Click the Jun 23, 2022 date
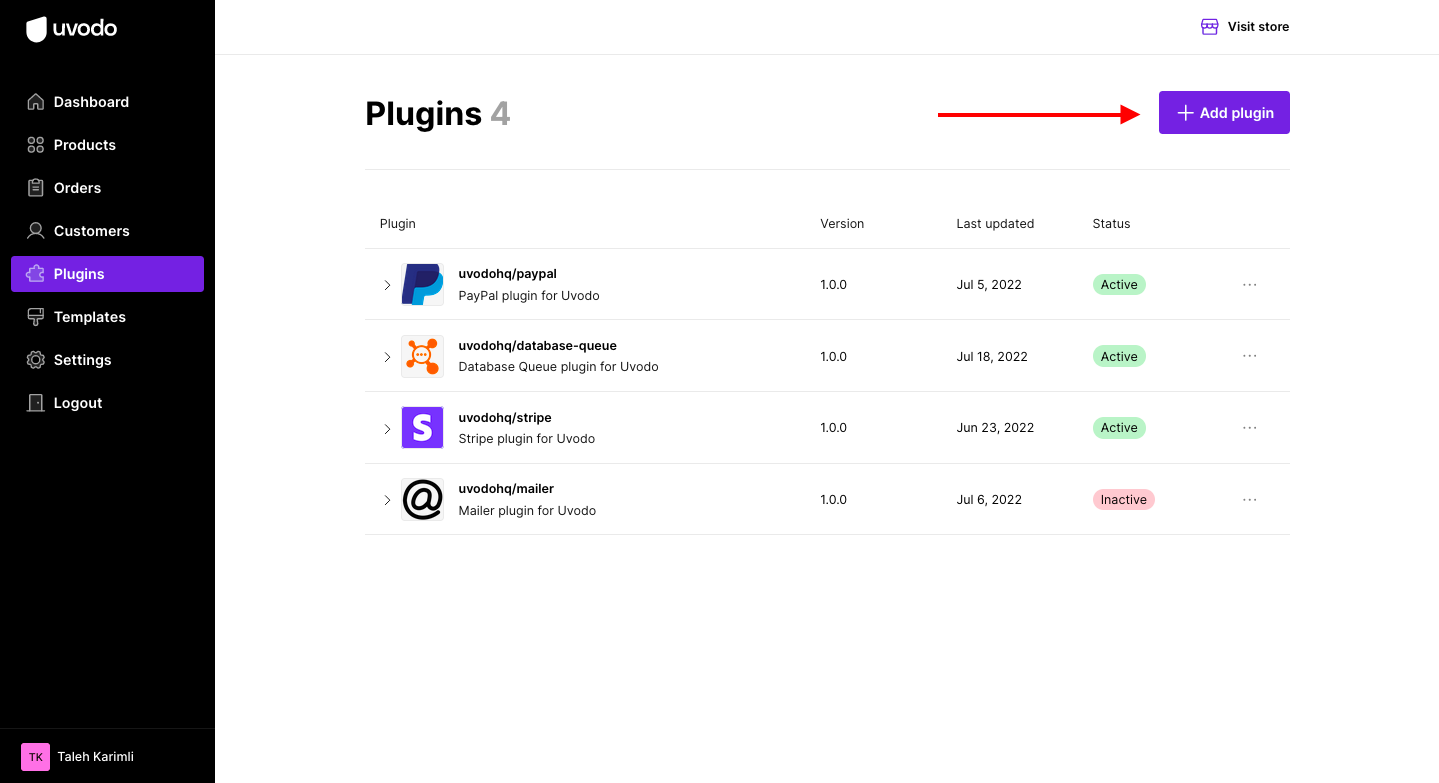This screenshot has height=783, width=1439. point(995,428)
